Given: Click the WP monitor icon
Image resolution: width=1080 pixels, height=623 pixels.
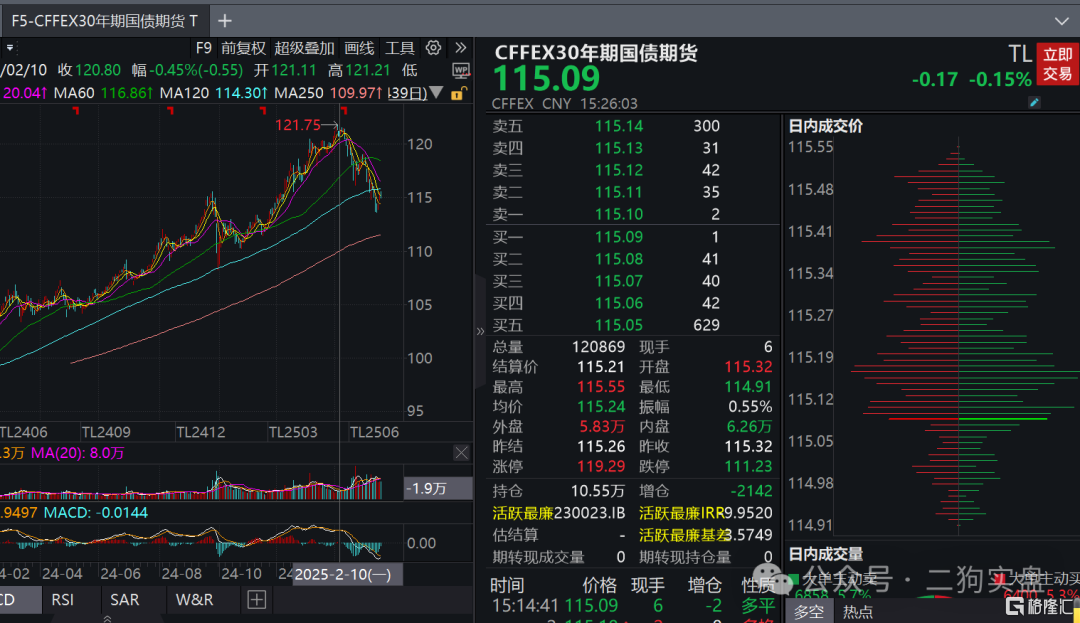Looking at the screenshot, I should [461, 70].
